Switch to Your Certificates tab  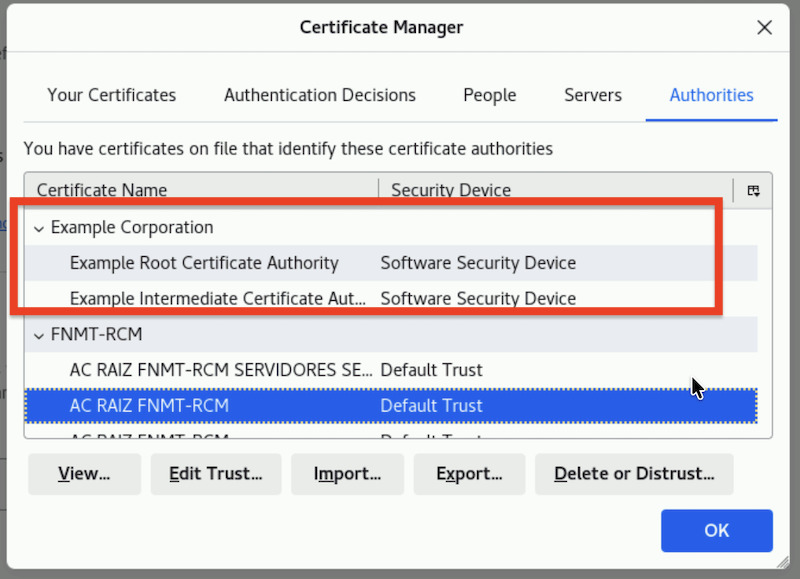coord(111,96)
